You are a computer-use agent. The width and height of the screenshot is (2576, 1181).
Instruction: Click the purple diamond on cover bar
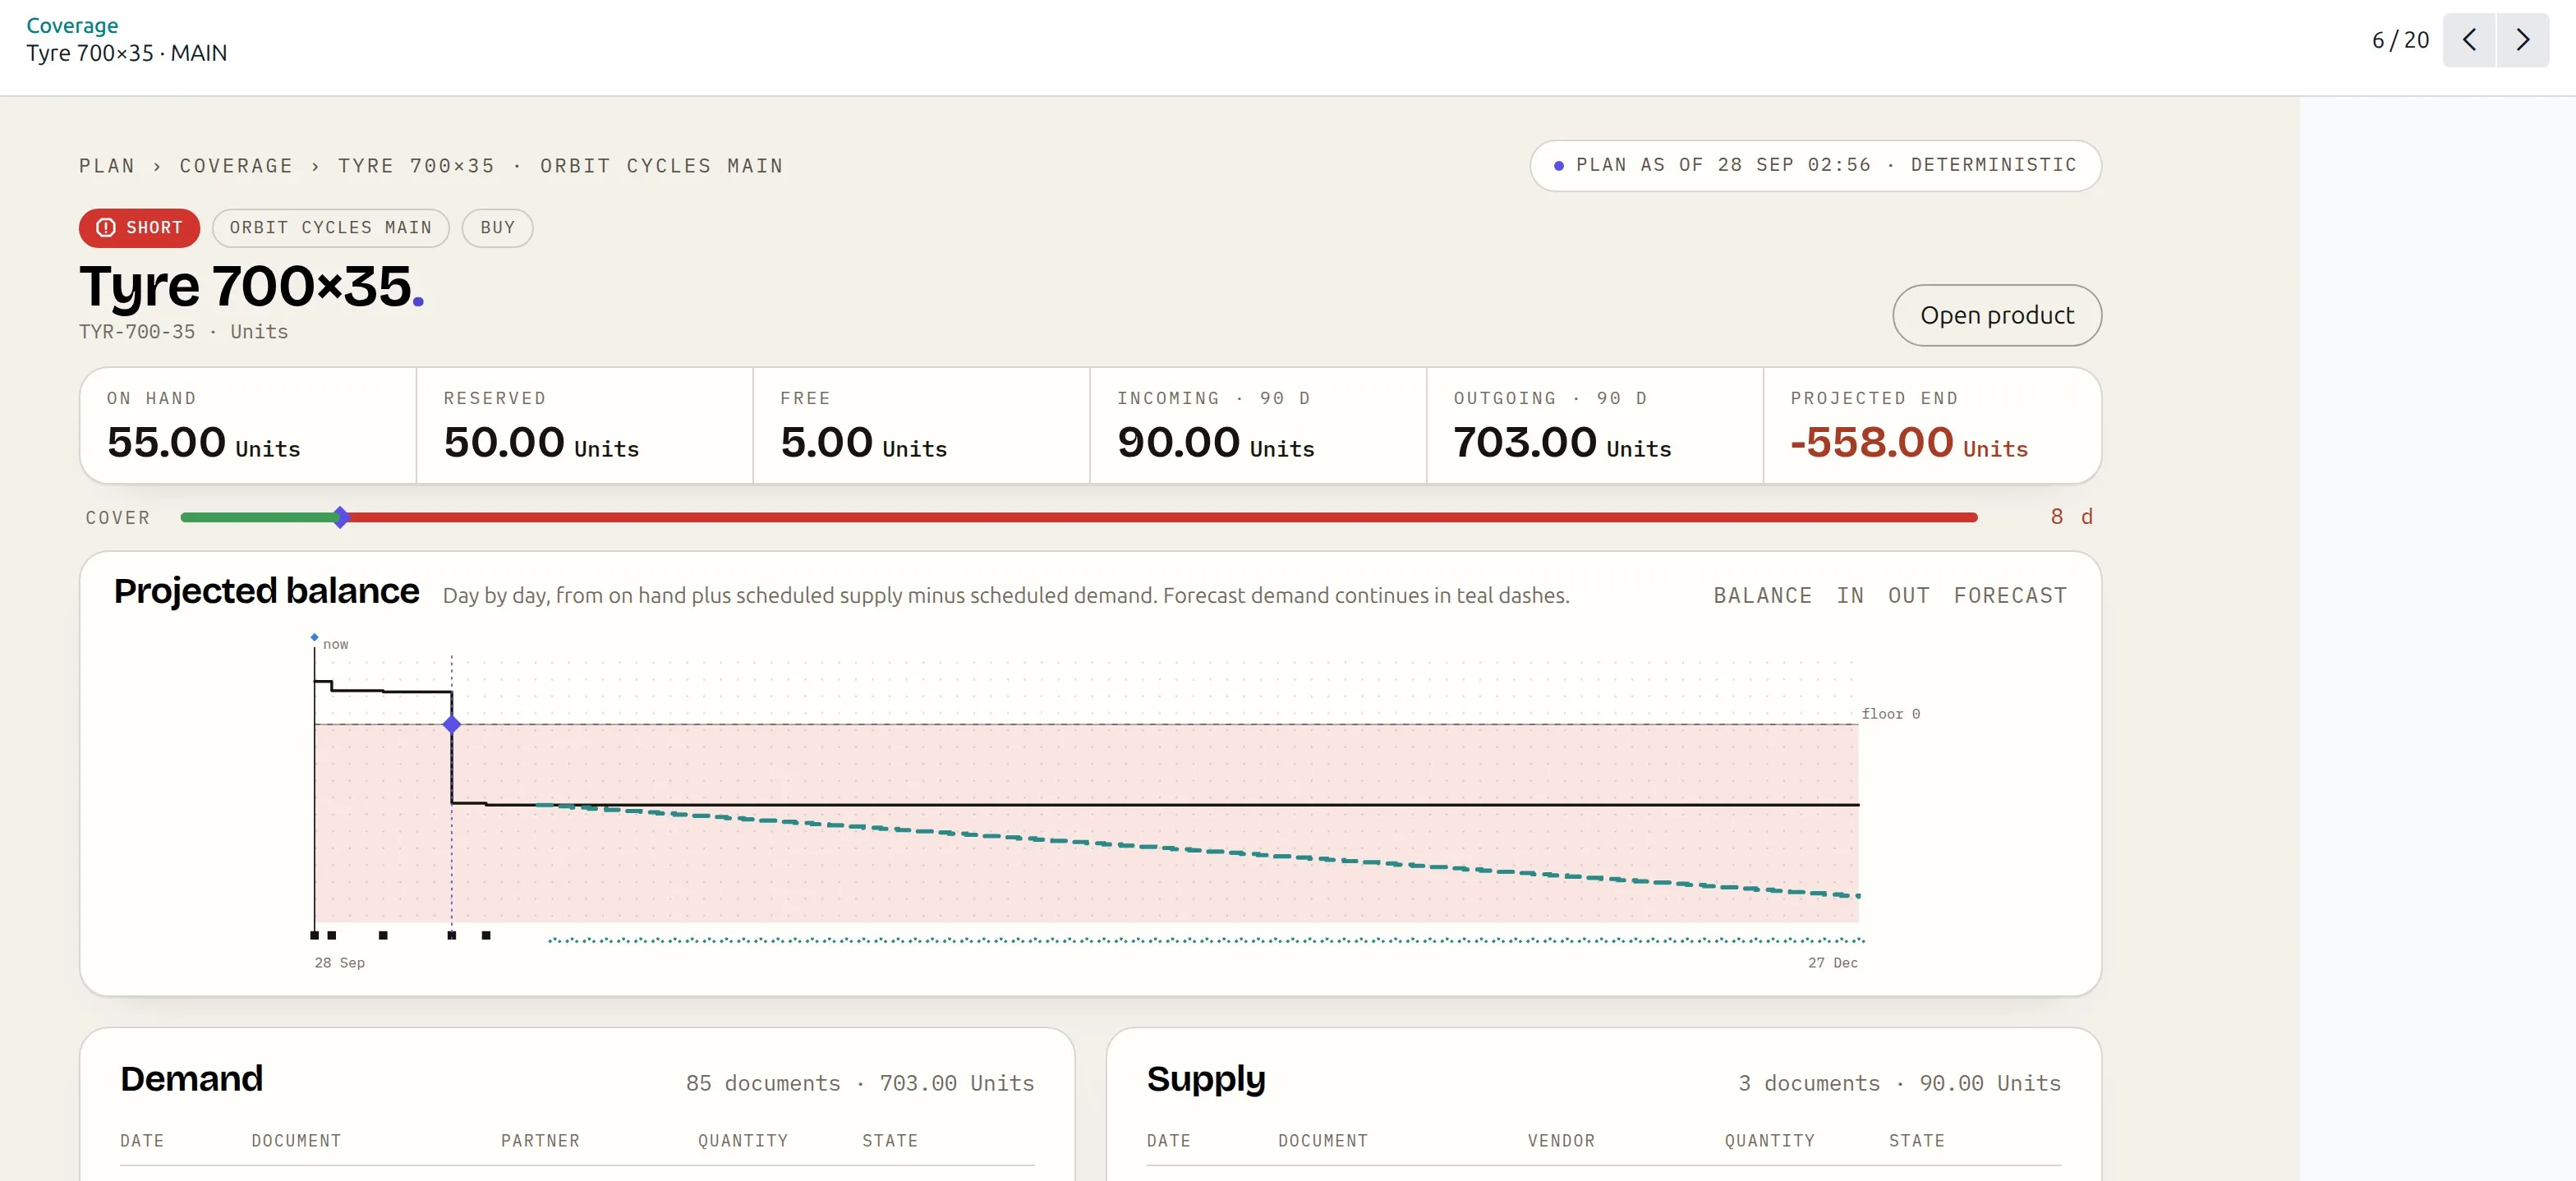click(x=341, y=517)
